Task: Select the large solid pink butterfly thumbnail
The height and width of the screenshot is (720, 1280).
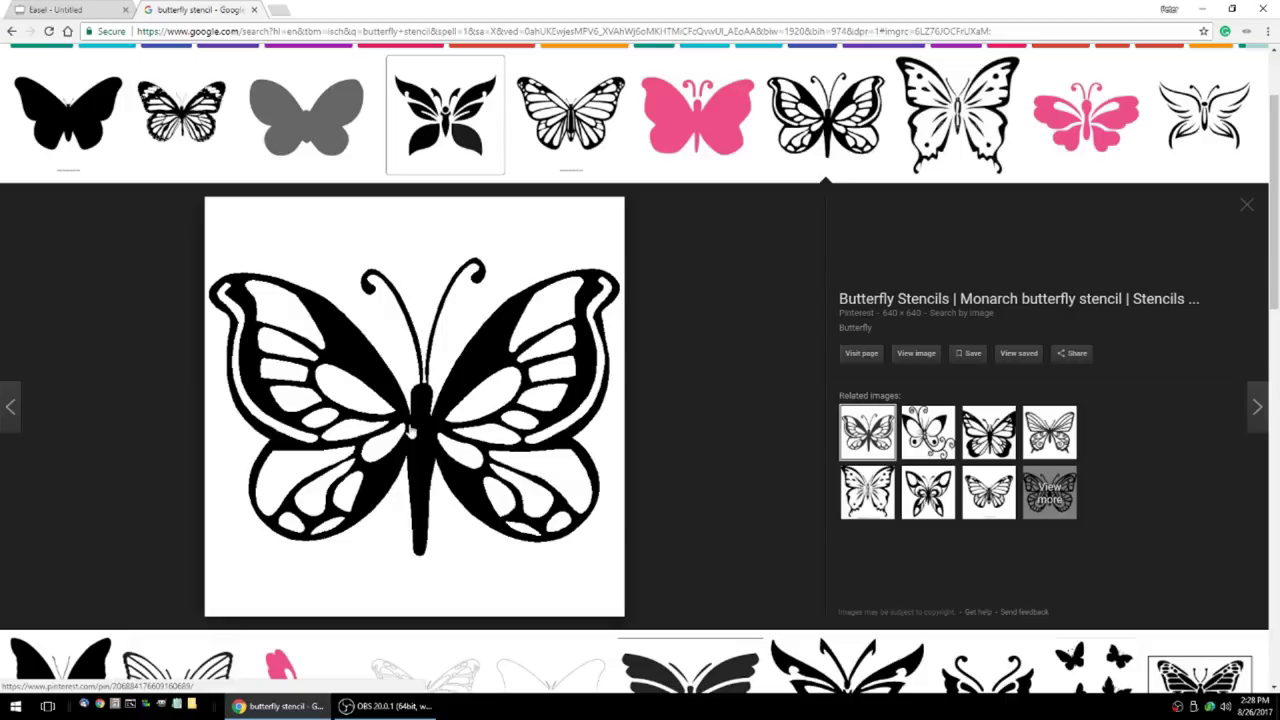Action: coord(697,116)
